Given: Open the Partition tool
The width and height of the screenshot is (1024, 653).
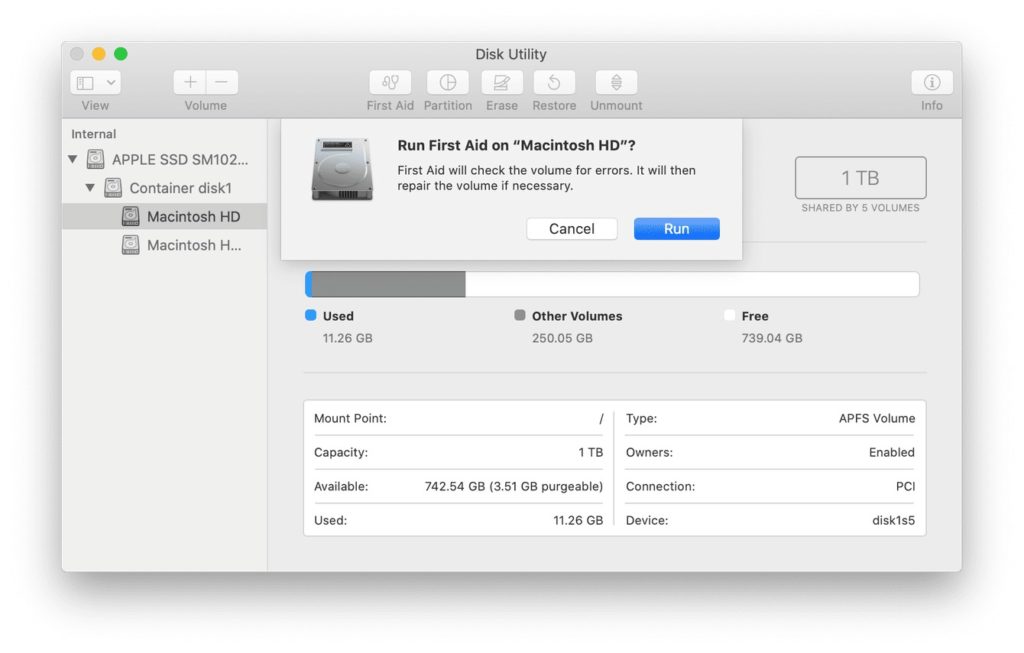Looking at the screenshot, I should [x=447, y=82].
